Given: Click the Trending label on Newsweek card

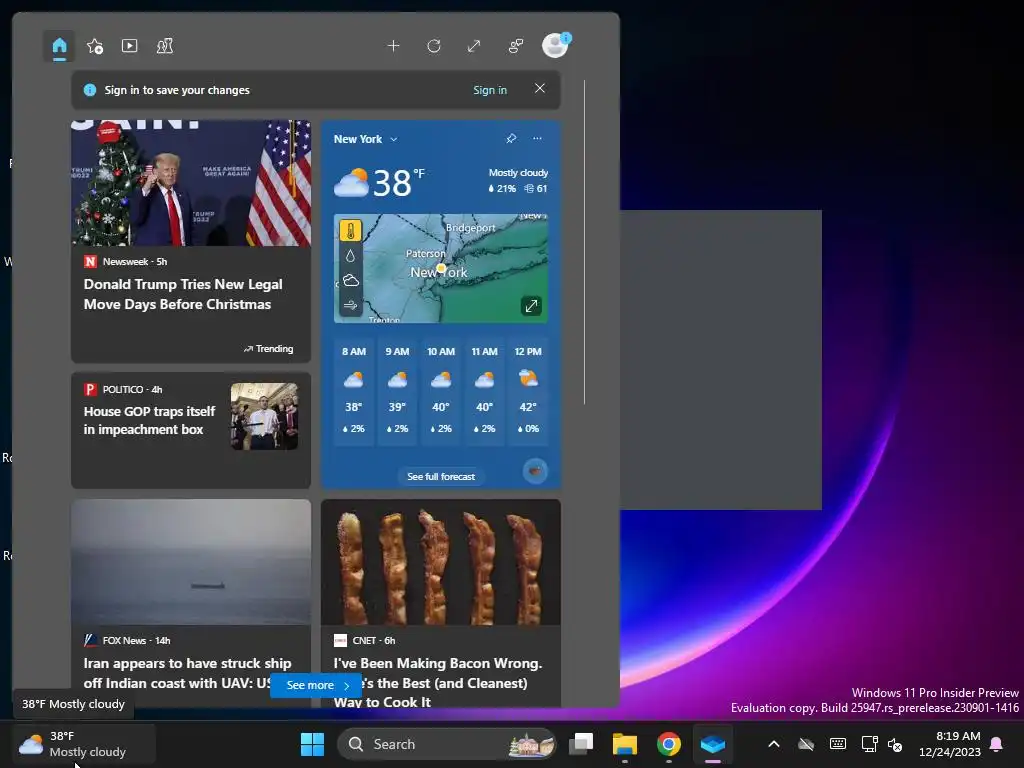Looking at the screenshot, I should pos(268,349).
